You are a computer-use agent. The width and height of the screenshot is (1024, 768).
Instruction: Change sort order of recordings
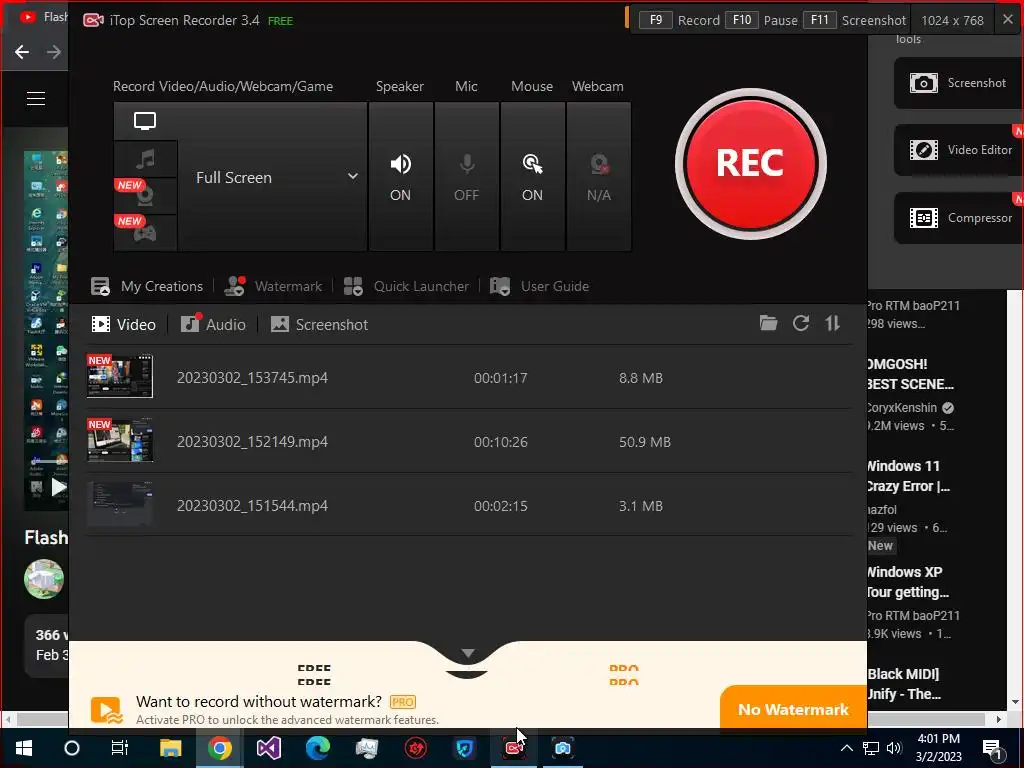coord(833,323)
